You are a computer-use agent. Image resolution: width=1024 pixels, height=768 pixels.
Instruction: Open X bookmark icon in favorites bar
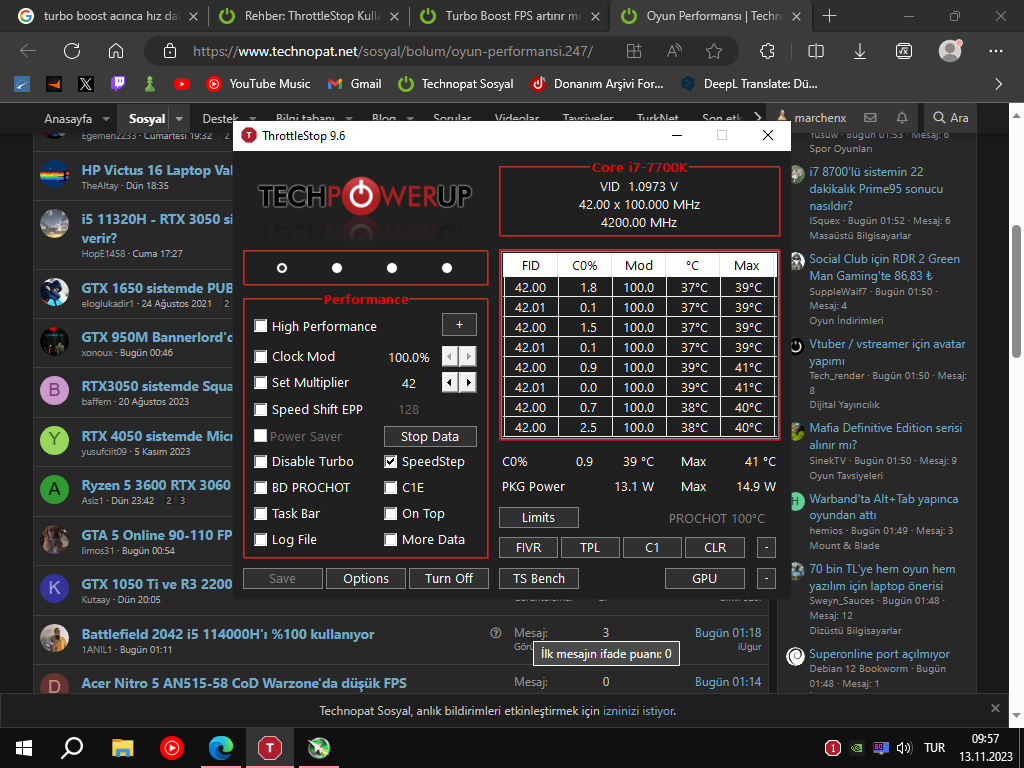click(86, 84)
